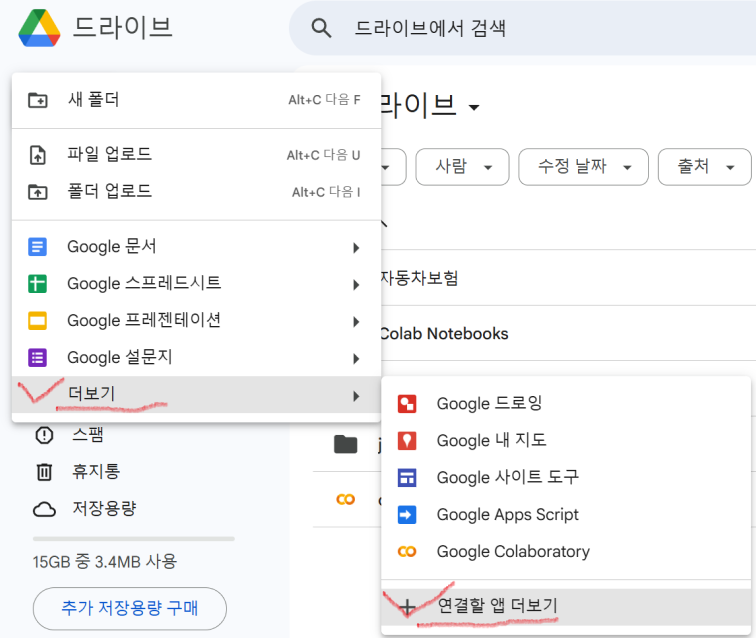Screen dimensions: 756x638
Task: Click the storage usage progress bar
Action: coord(134,539)
